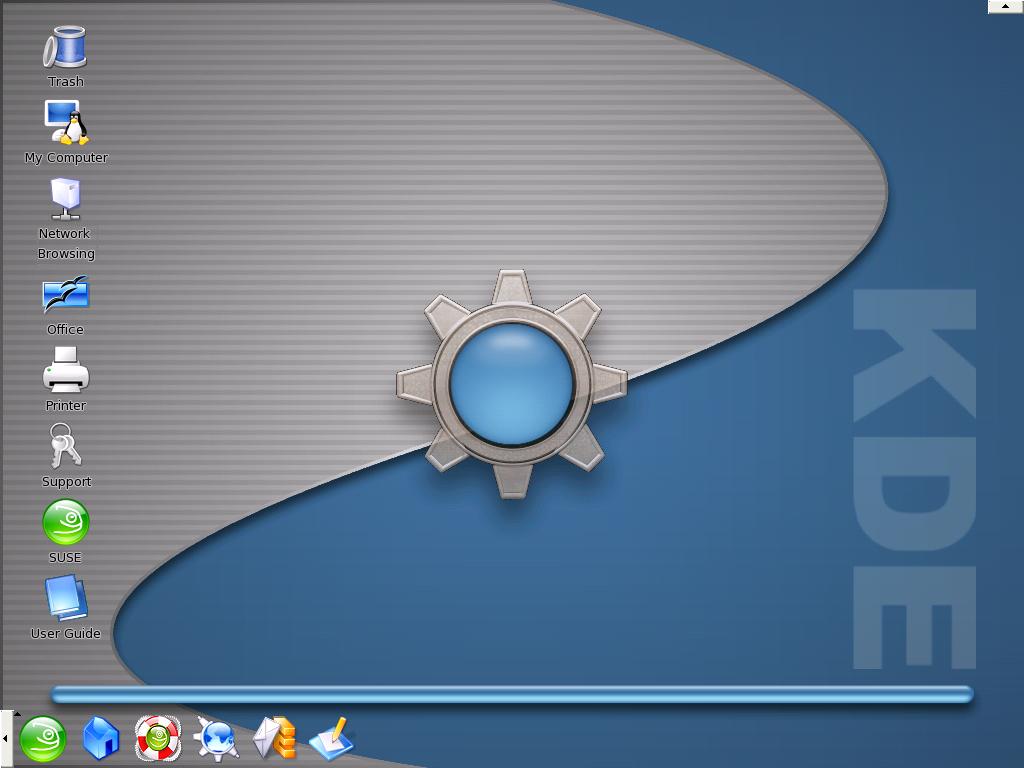Image resolution: width=1024 pixels, height=768 pixels.
Task: Launch the Konqueror globe browser icon
Action: (216, 739)
